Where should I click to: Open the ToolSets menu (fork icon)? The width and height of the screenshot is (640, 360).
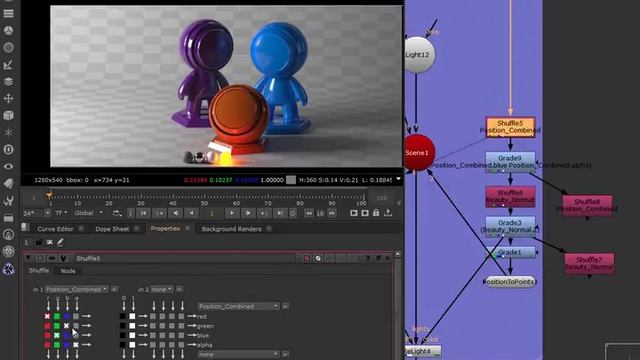click(8, 200)
